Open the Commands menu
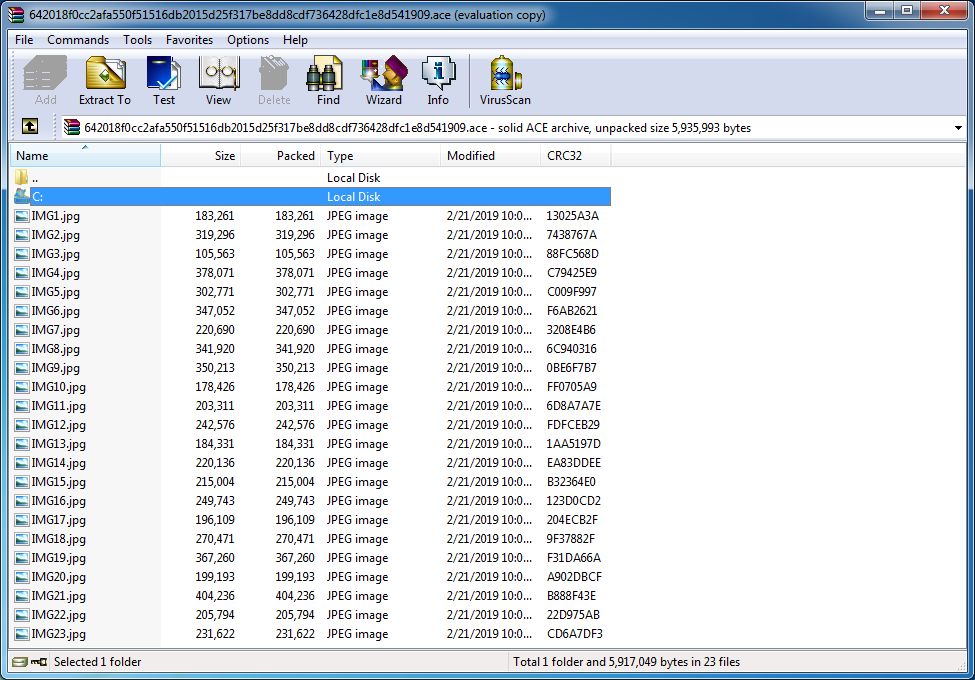This screenshot has width=975, height=680. tap(78, 40)
